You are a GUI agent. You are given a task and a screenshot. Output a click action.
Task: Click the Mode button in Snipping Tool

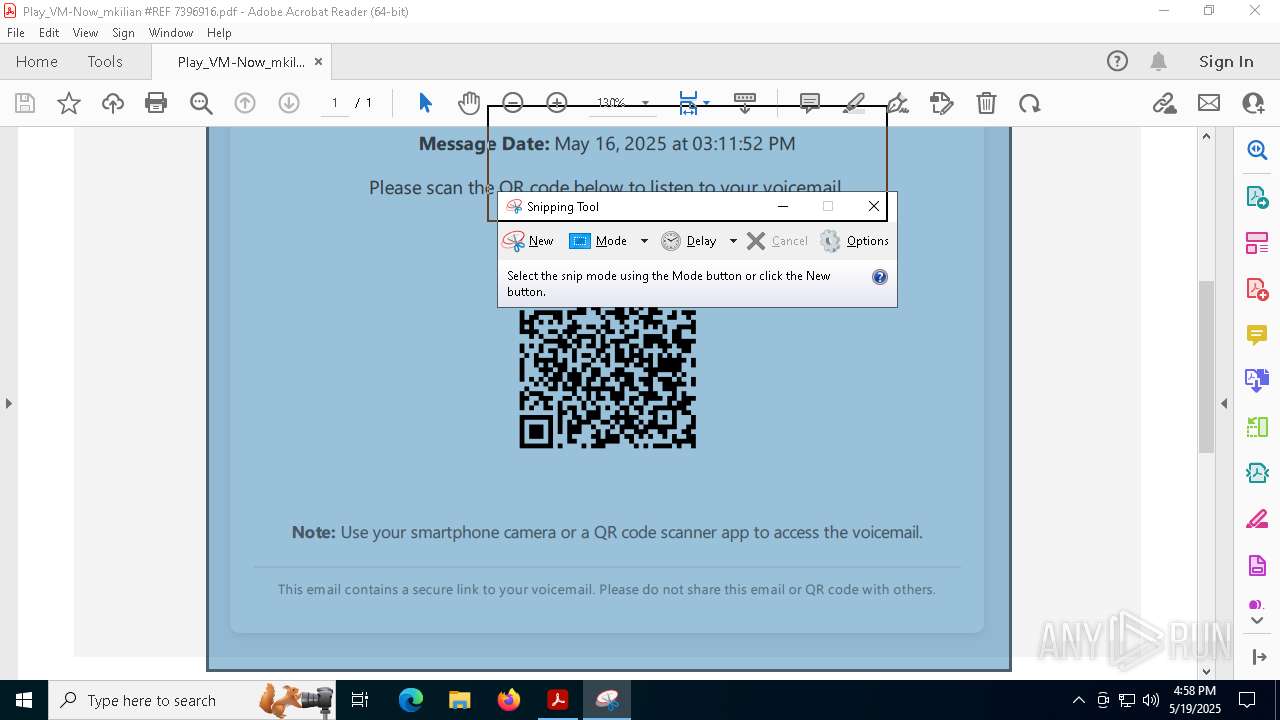pyautogui.click(x=599, y=241)
